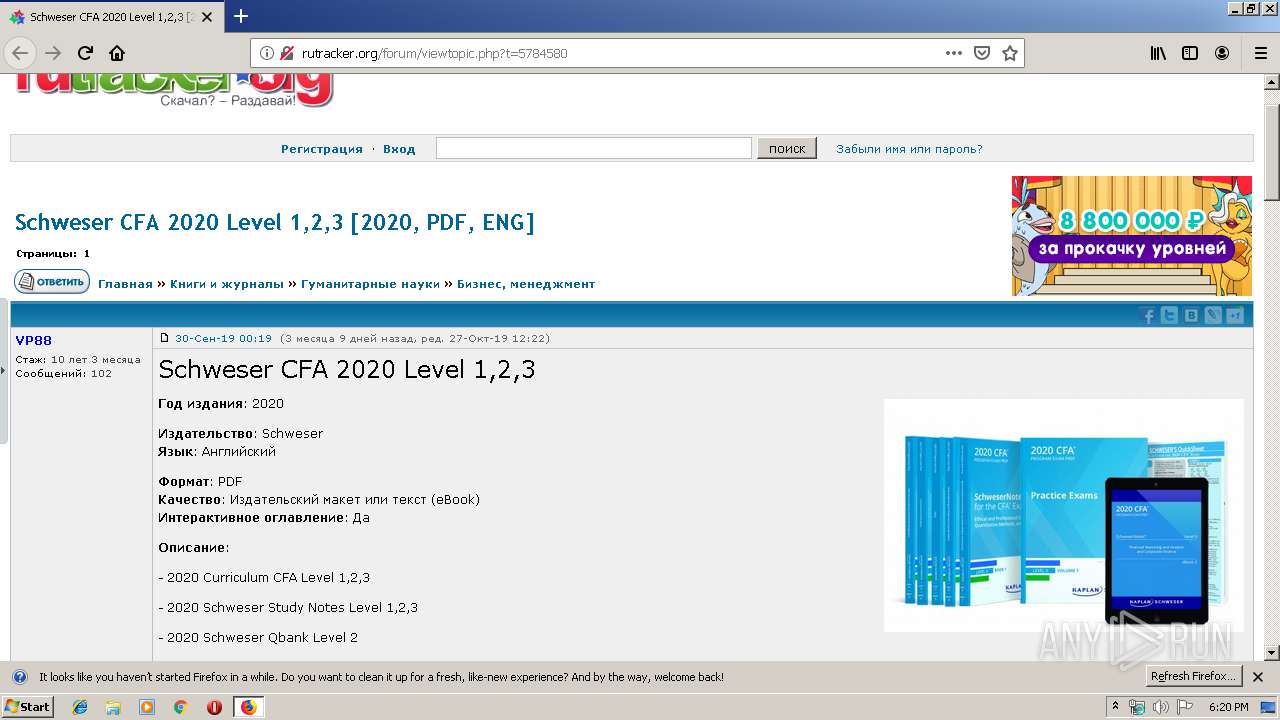This screenshot has height=720, width=1280.
Task: Click the Google +1 share icon
Action: point(1235,316)
